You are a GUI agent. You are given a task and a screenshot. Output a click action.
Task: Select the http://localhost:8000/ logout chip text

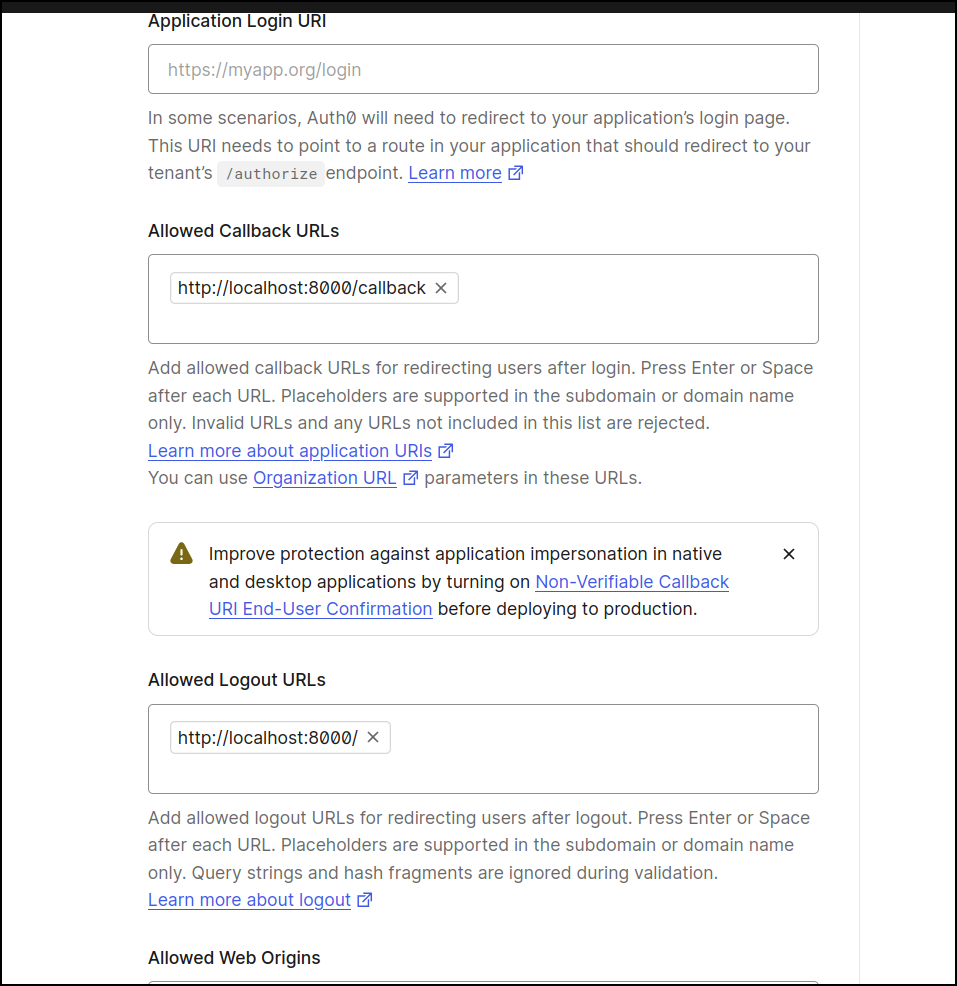point(268,737)
